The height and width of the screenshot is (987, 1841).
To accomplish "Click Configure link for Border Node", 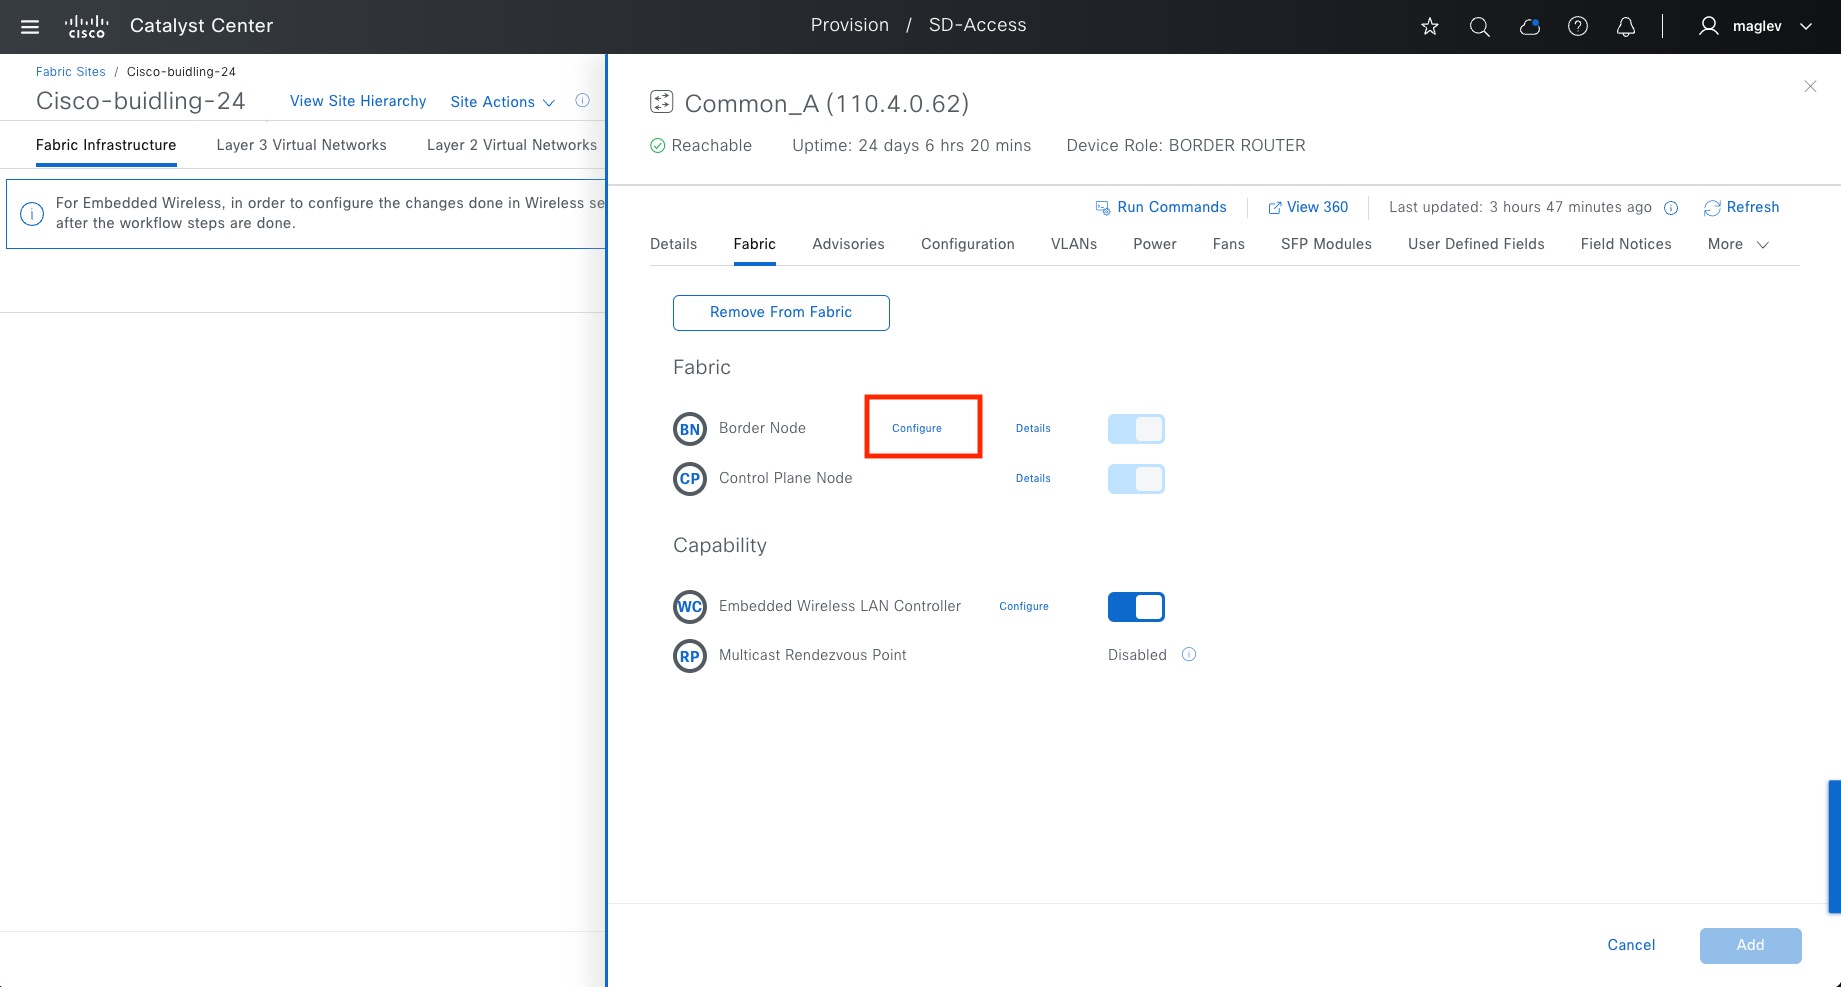I will [x=917, y=428].
